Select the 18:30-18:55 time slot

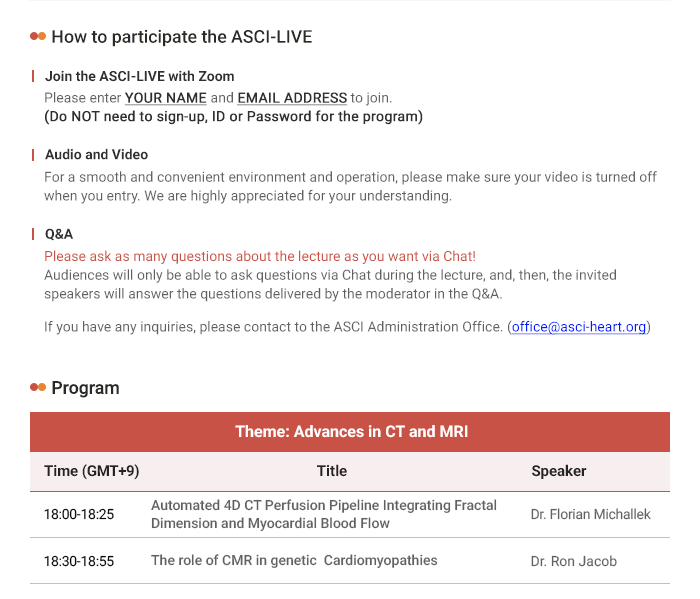click(x=79, y=562)
